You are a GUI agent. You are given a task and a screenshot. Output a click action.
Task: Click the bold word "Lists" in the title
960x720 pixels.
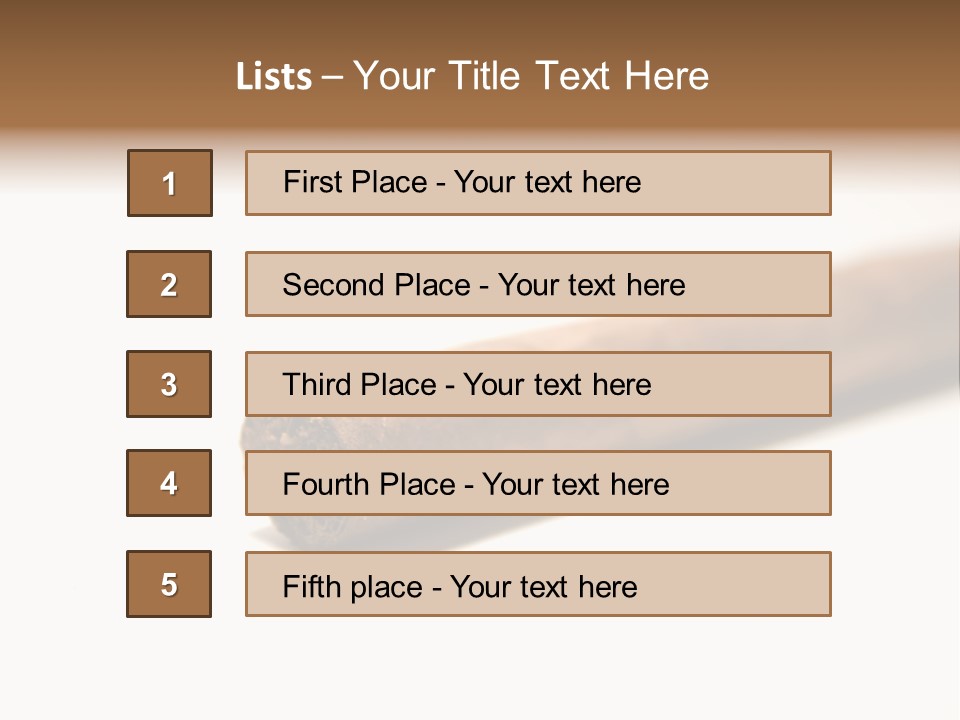click(273, 77)
